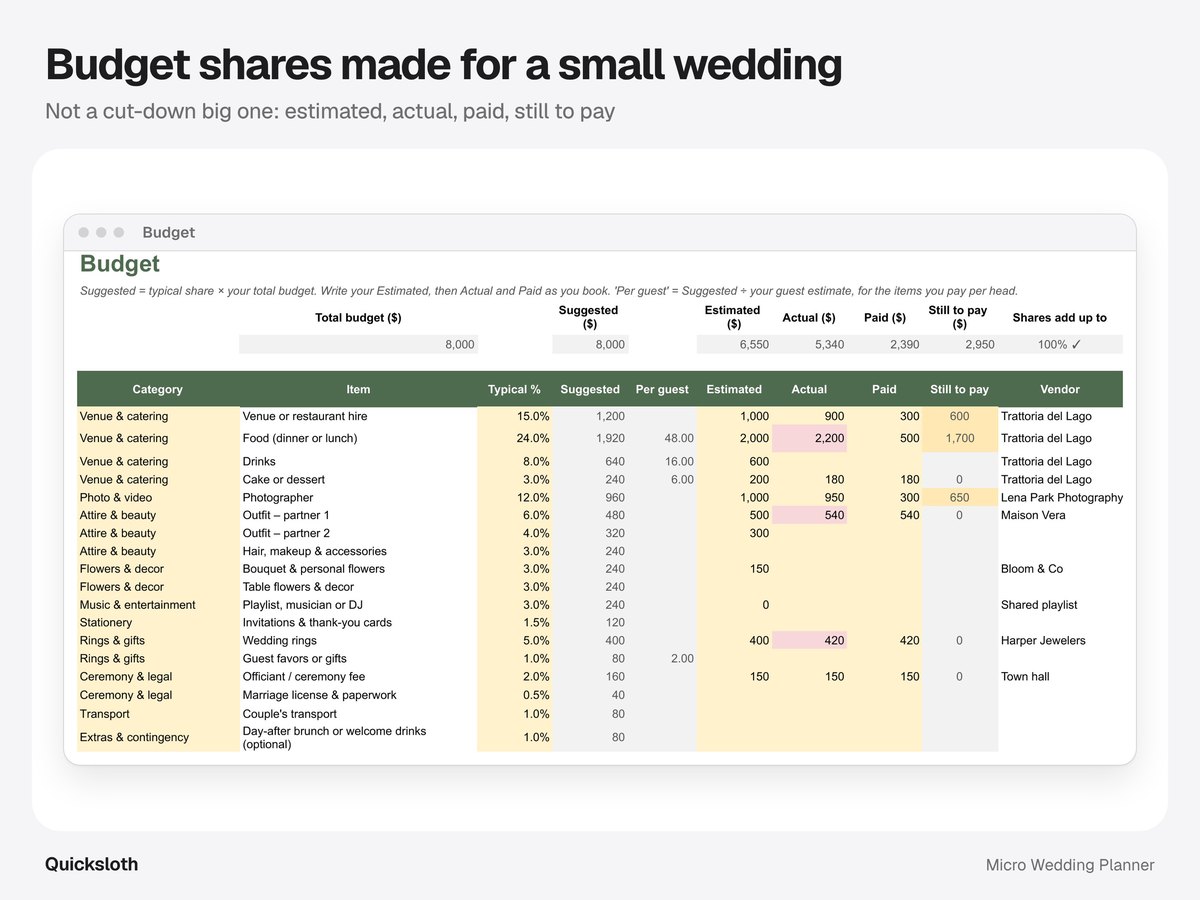Select the 'Guest favors or gifts' cell
This screenshot has height=900, width=1200.
tap(358, 658)
